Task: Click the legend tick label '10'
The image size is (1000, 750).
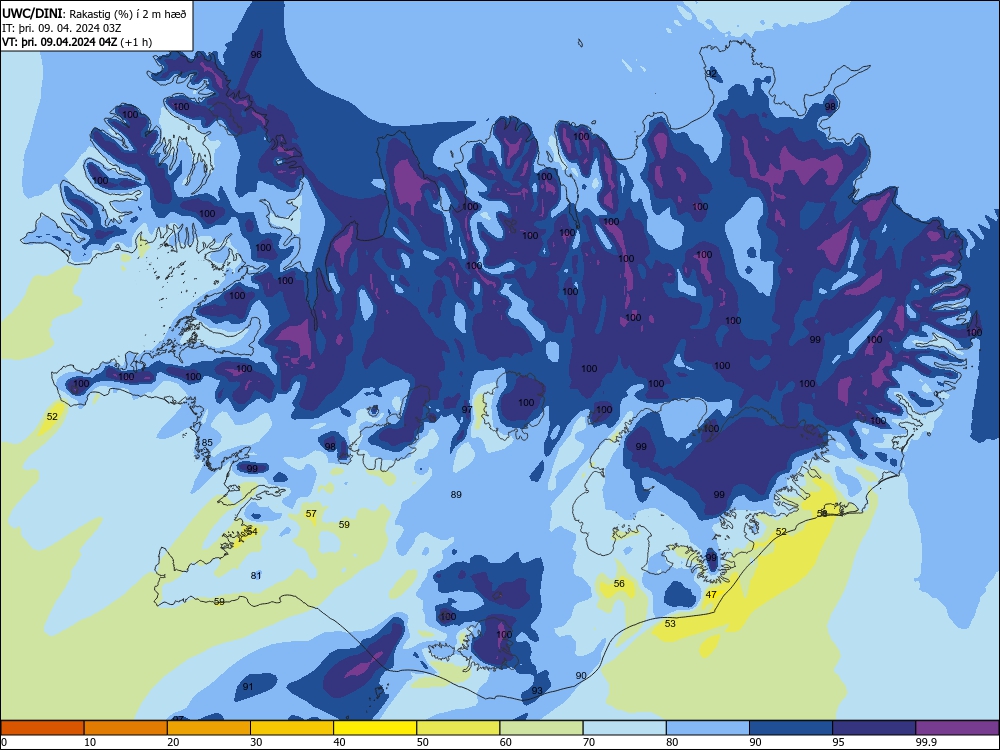Action: coord(90,742)
